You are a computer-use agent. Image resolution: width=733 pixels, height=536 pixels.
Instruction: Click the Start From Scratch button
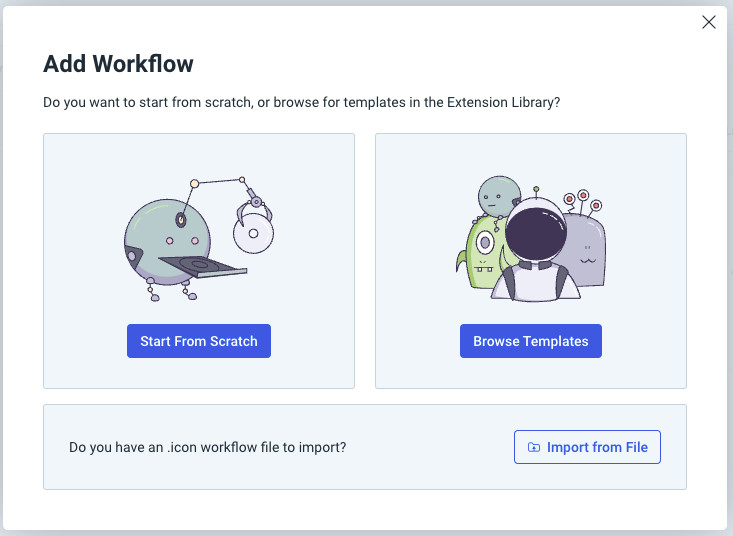199,341
